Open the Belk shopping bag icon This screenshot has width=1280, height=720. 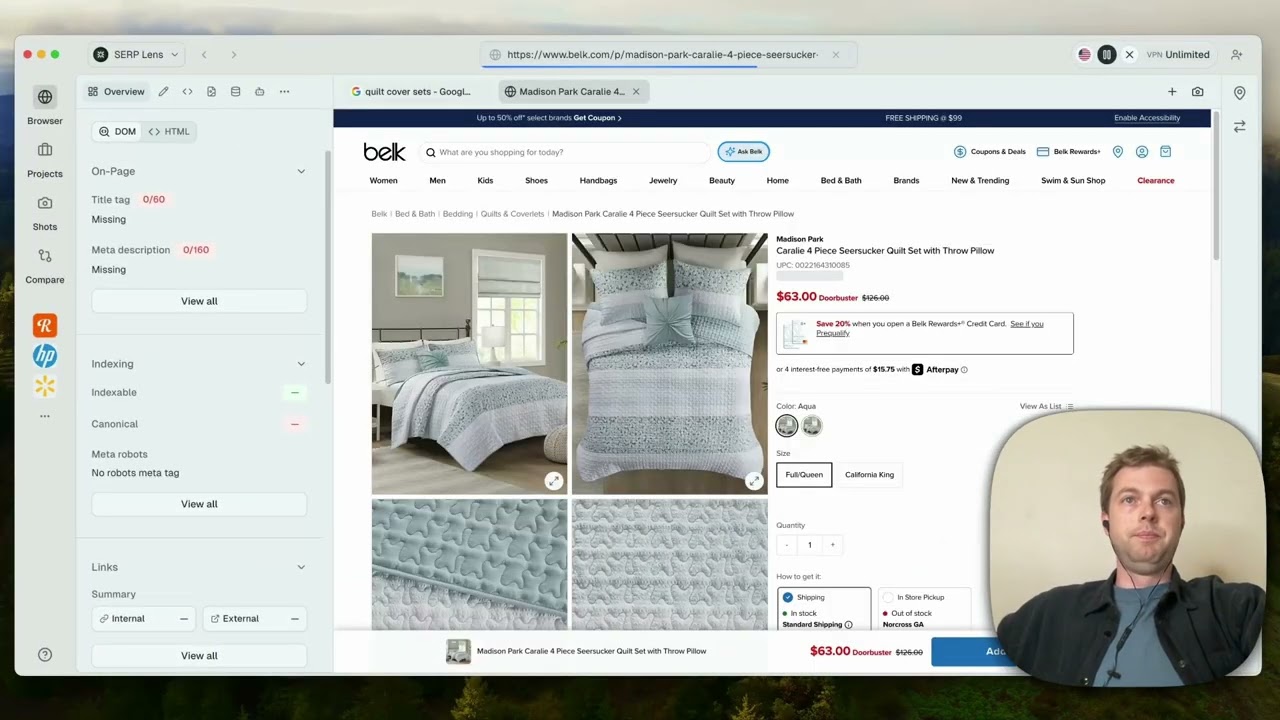point(1165,152)
